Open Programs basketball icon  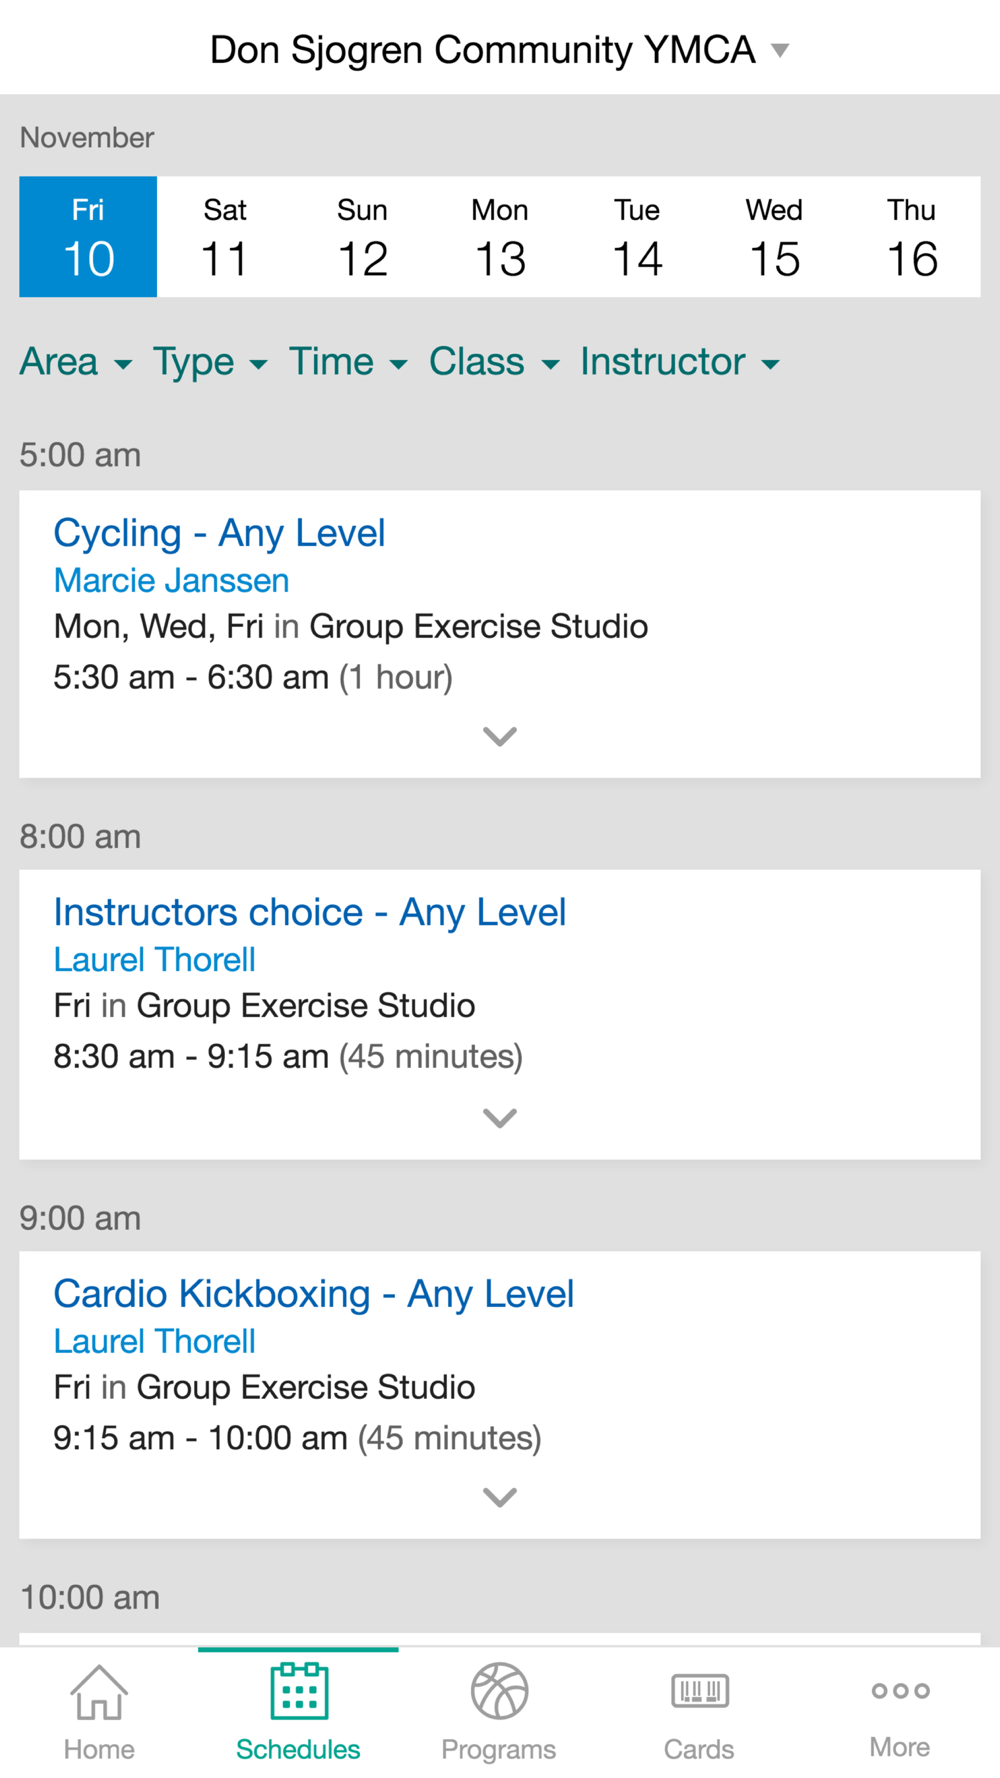(x=499, y=1691)
